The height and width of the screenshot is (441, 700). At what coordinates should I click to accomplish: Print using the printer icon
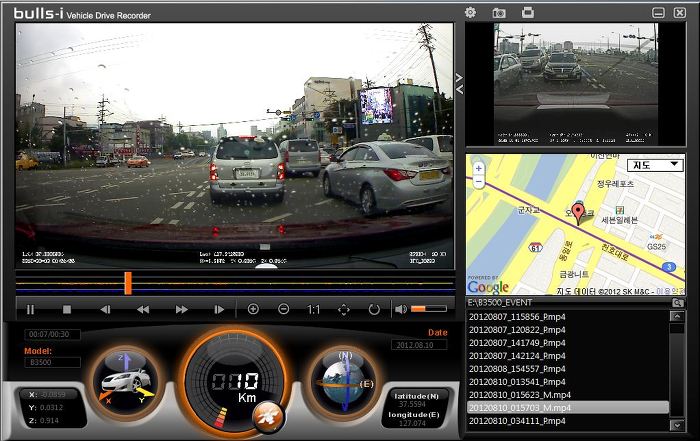528,12
